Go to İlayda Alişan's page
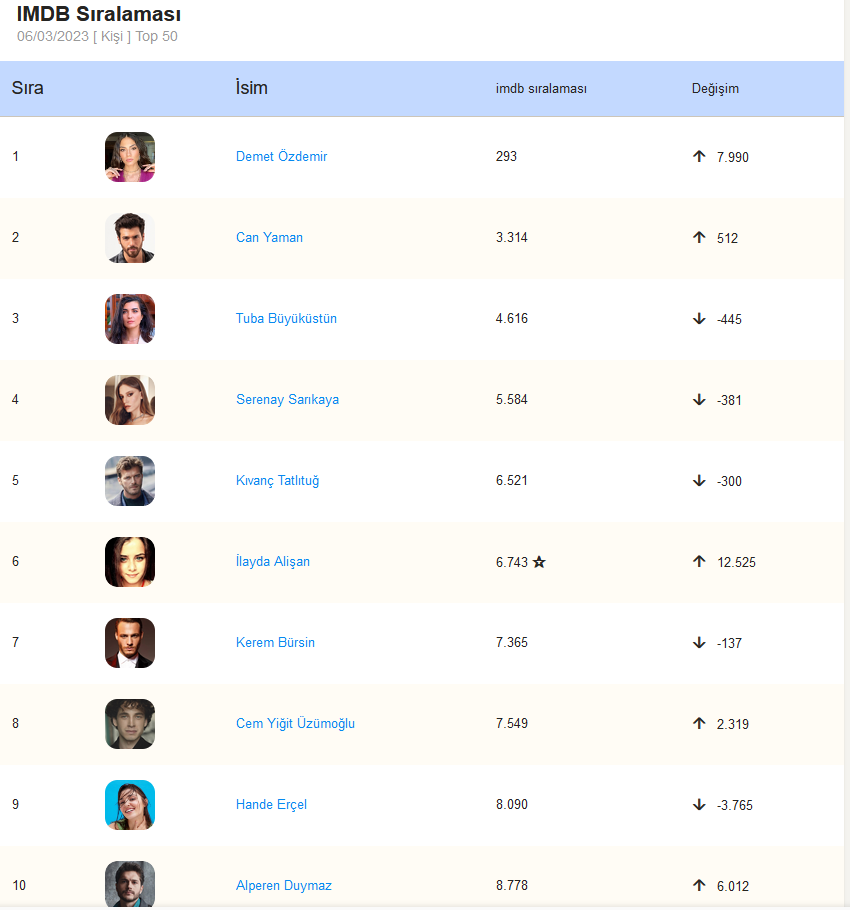850x910 pixels. (272, 562)
